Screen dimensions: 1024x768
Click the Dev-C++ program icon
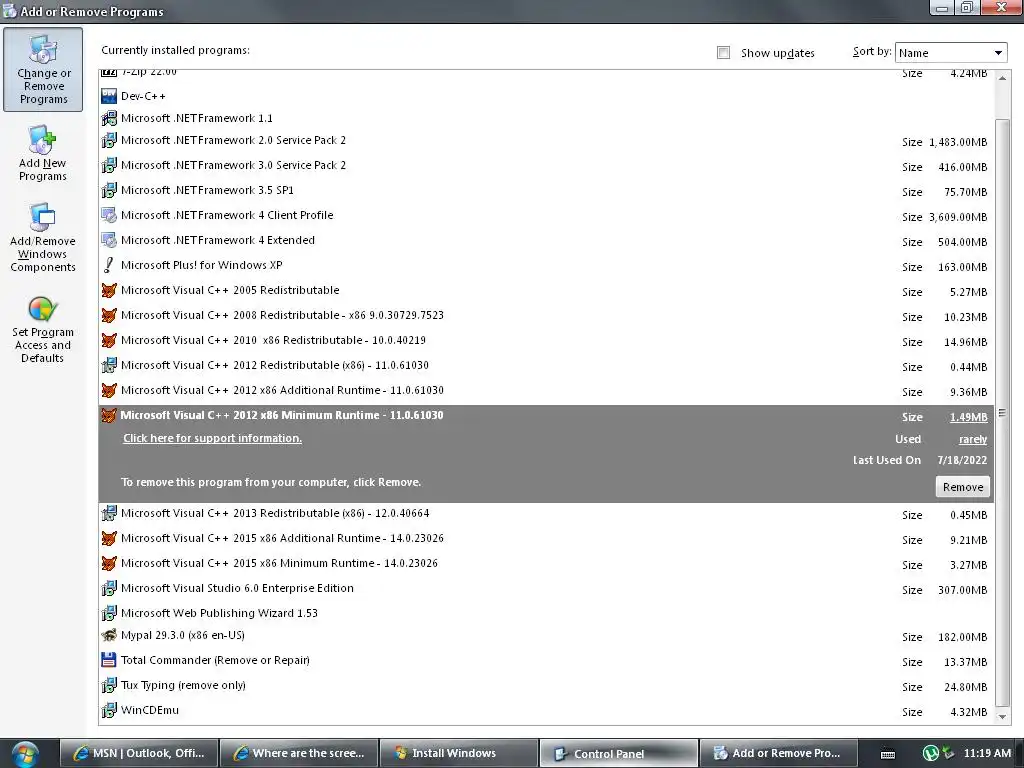[109, 96]
